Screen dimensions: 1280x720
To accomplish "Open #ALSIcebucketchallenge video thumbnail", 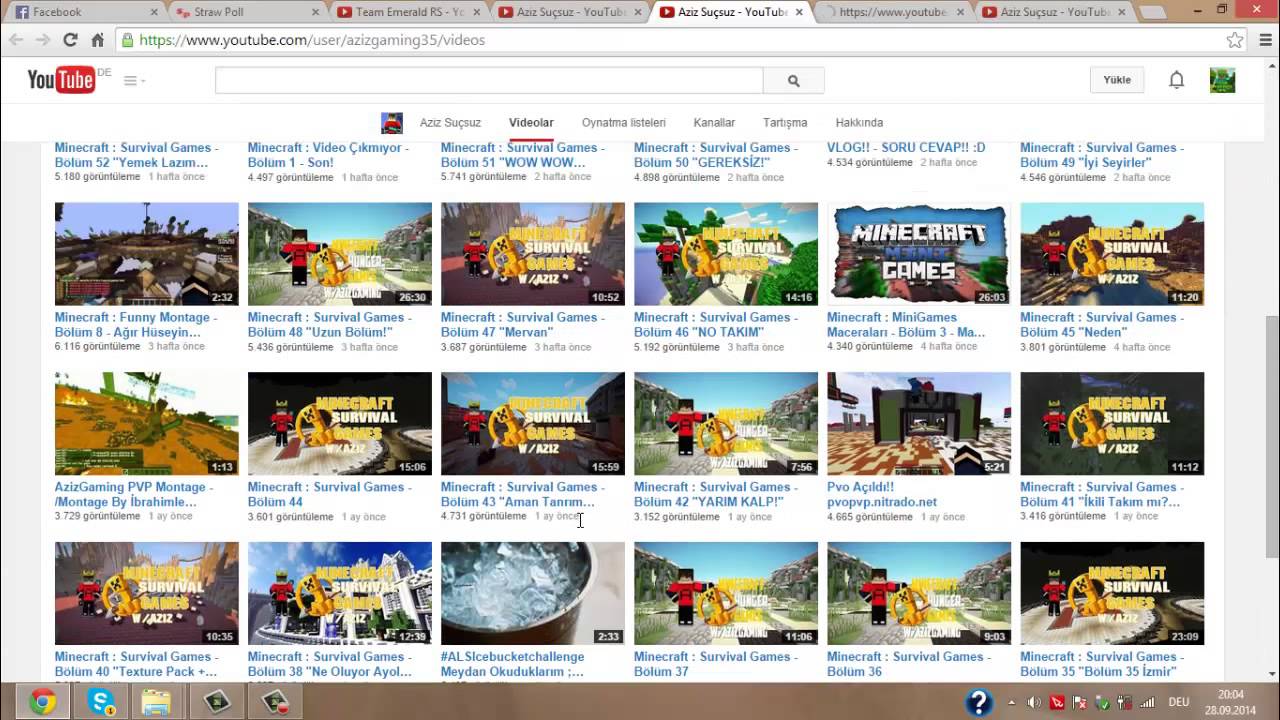I will pyautogui.click(x=533, y=594).
